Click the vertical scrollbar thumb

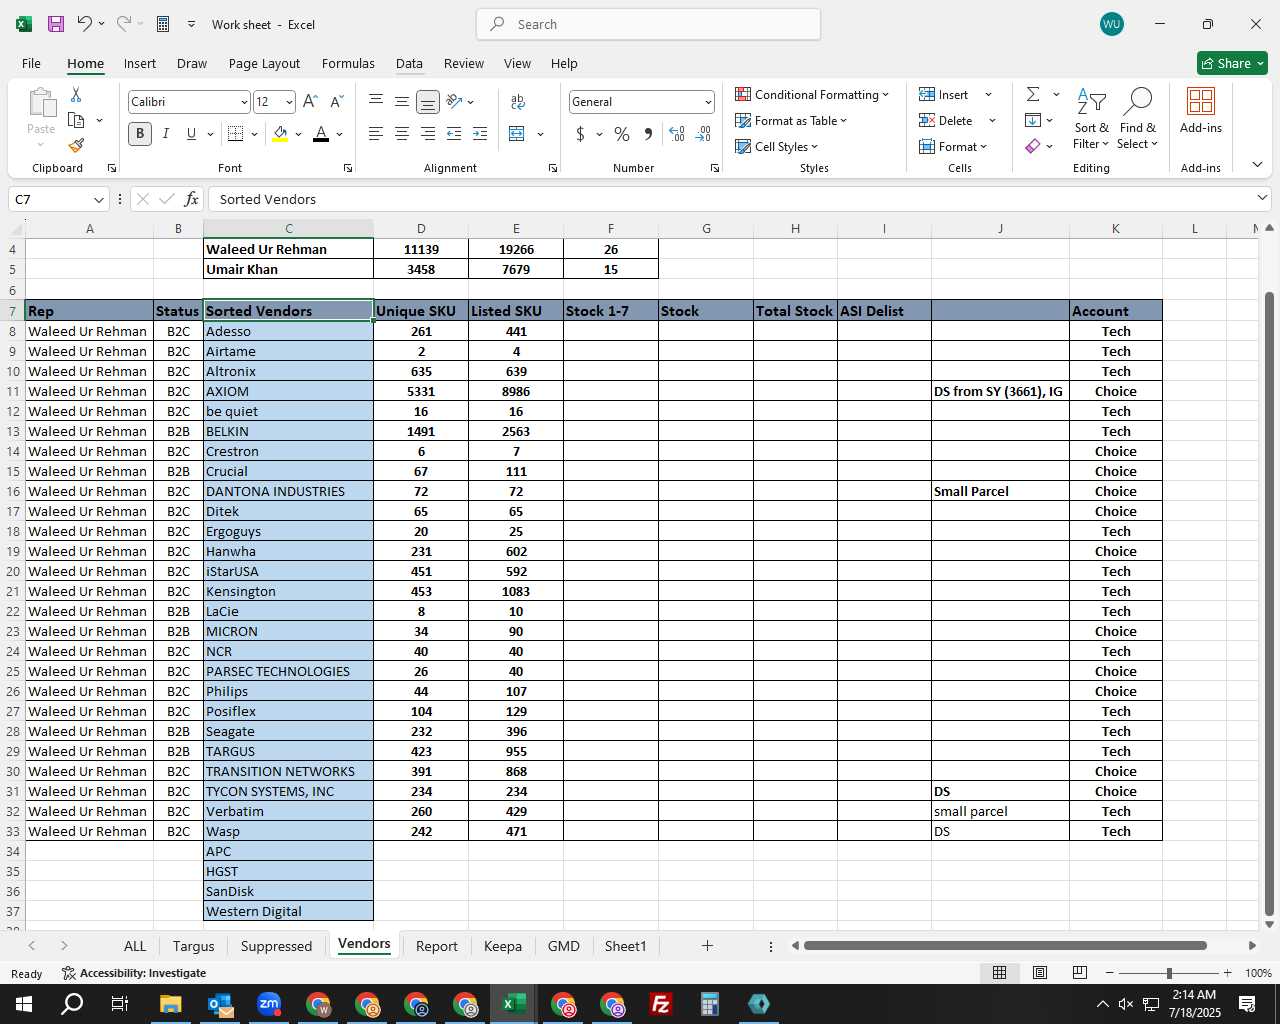pyautogui.click(x=1269, y=603)
